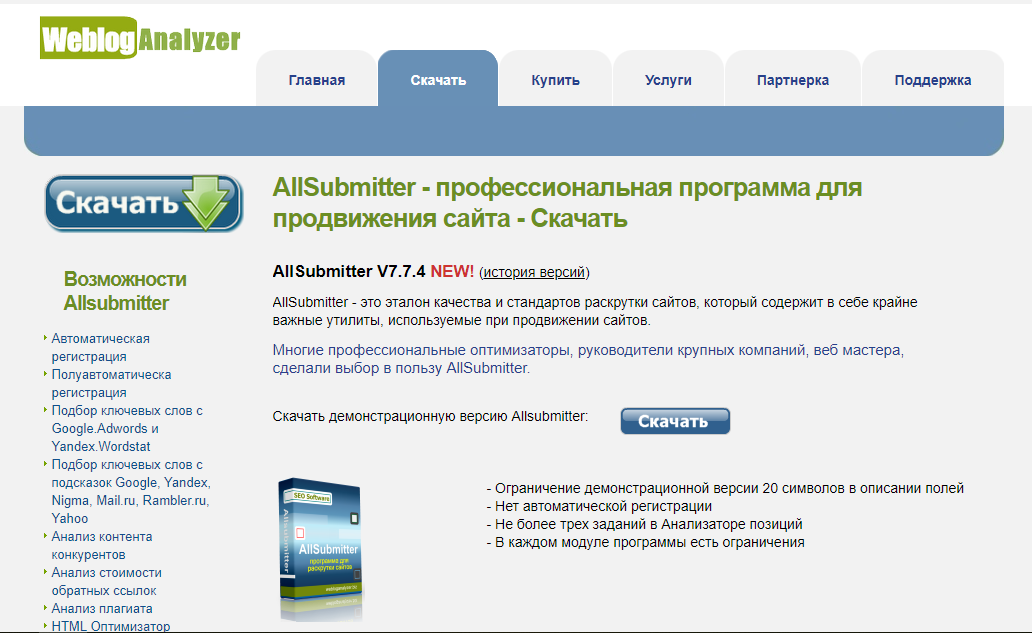This screenshot has height=633, width=1032.
Task: Select the Скачать navigation tab
Action: (x=438, y=80)
